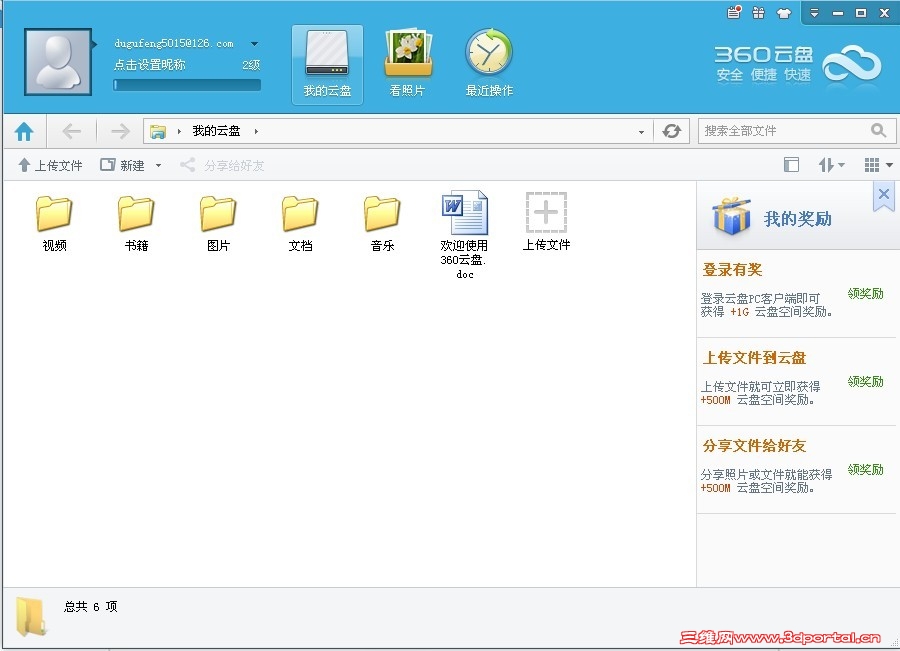Click the dugufeng5015@126.com account text
900x651 pixels.
[174, 44]
